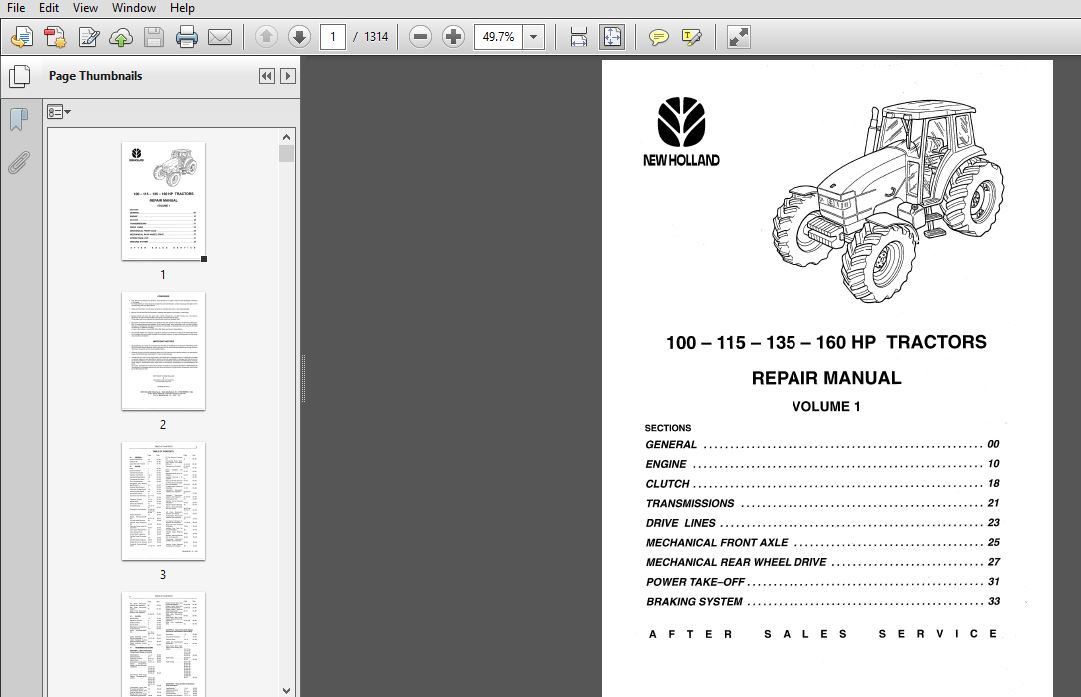1081x697 pixels.
Task: Select page 1 thumbnail
Action: tap(163, 201)
